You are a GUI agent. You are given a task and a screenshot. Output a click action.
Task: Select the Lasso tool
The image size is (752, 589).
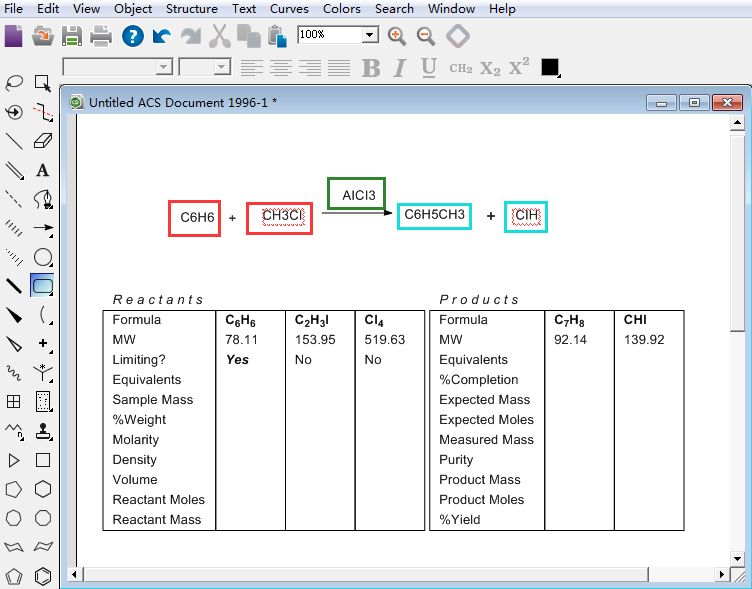14,82
